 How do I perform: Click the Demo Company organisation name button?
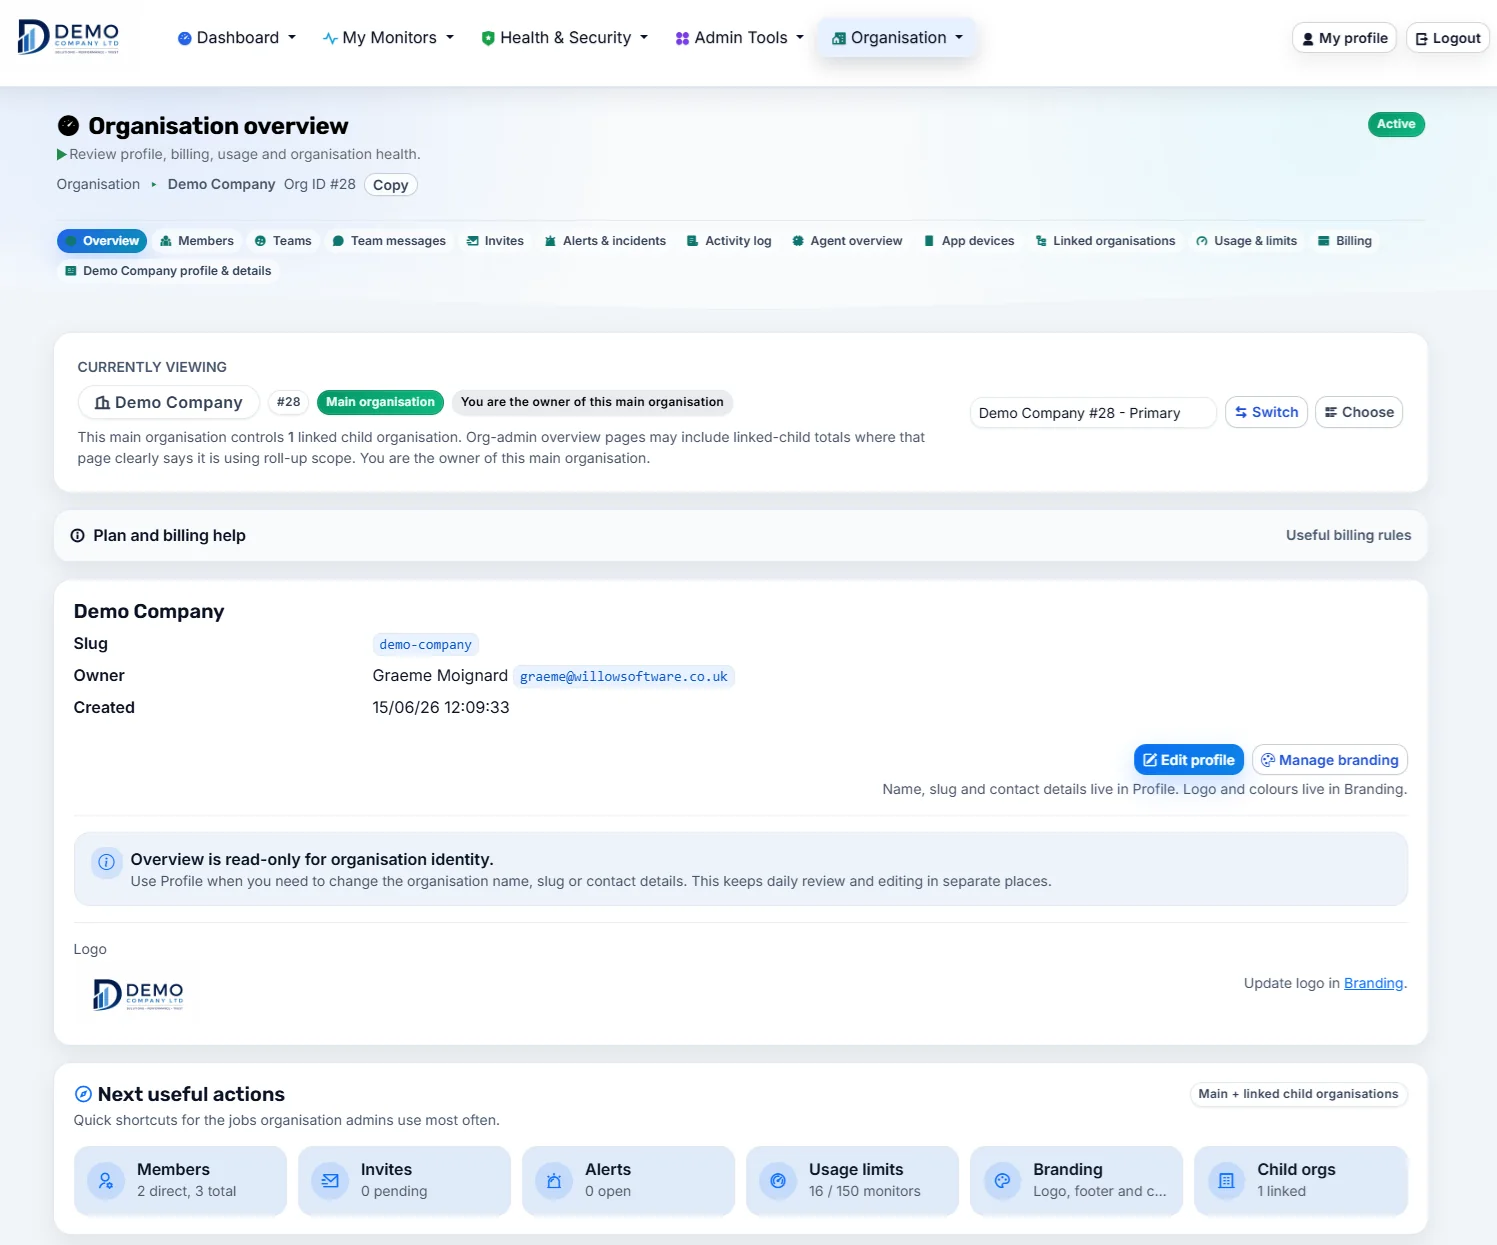[x=169, y=402]
